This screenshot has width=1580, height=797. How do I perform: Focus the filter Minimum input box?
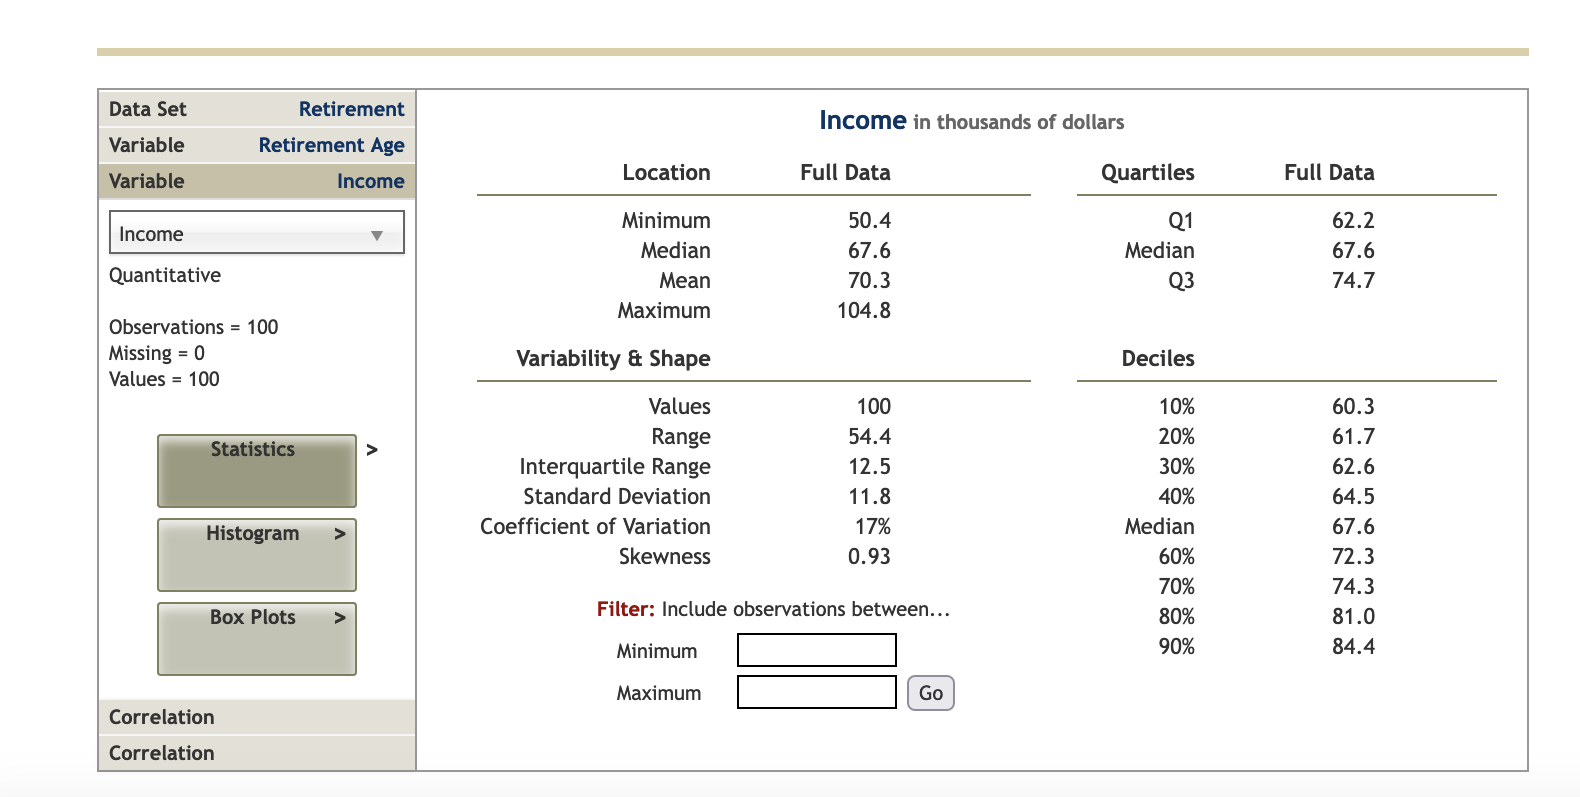[x=817, y=650]
